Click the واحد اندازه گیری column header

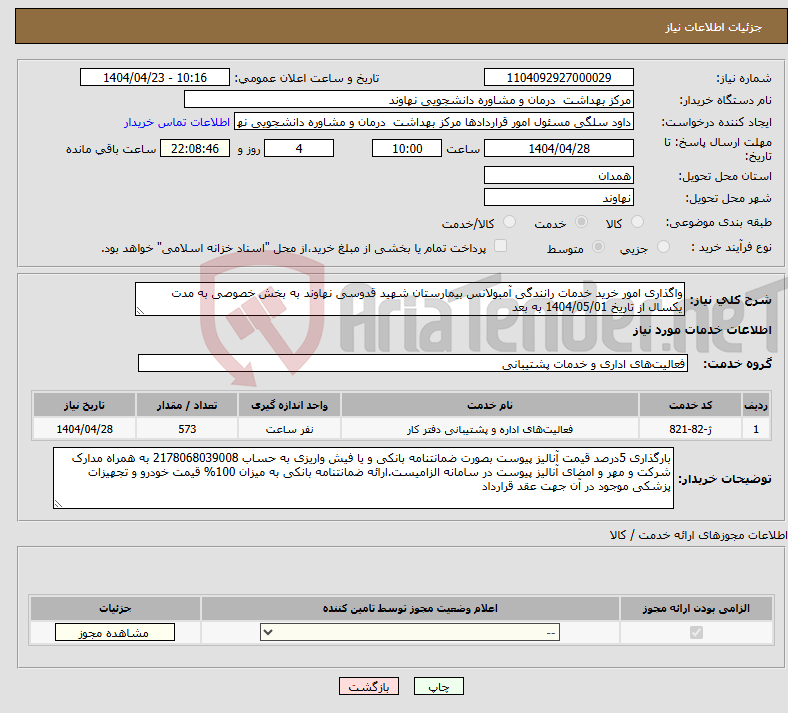pyautogui.click(x=289, y=405)
